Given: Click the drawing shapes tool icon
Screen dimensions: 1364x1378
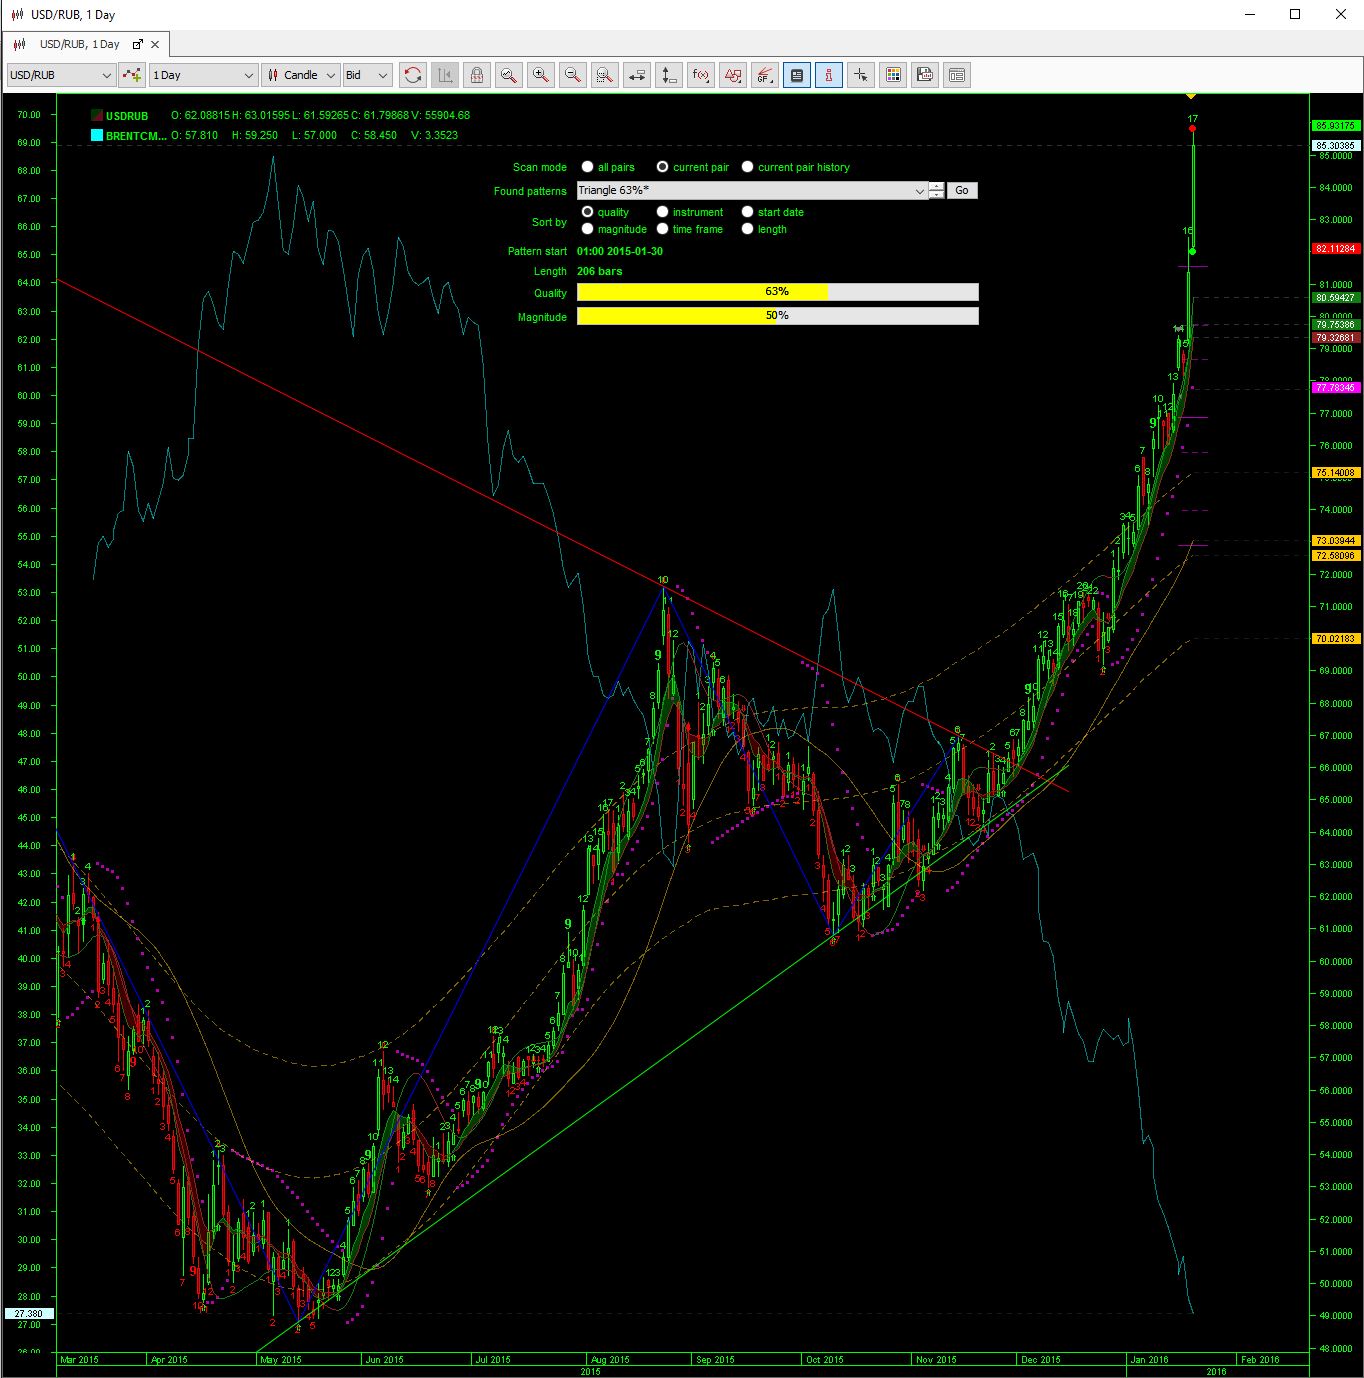Looking at the screenshot, I should [733, 75].
